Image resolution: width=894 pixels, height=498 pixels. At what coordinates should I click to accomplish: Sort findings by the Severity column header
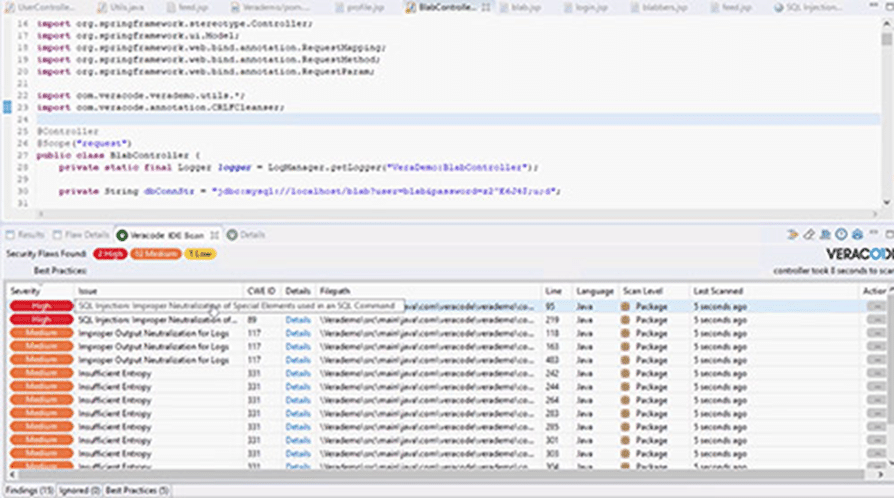point(26,291)
